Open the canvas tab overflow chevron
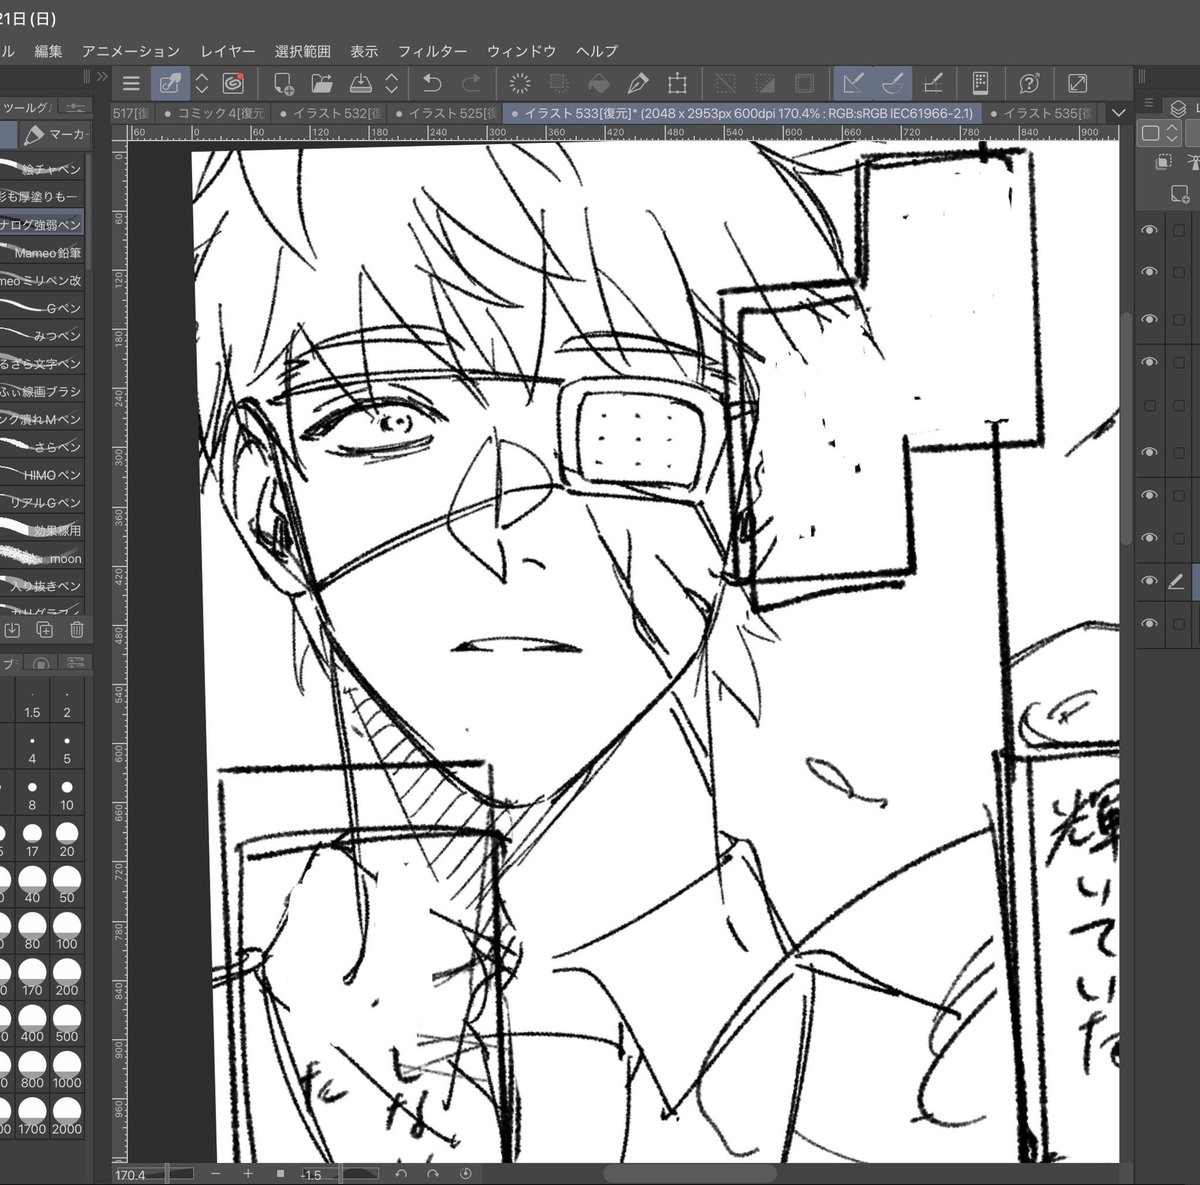The image size is (1200, 1185). 1118,113
